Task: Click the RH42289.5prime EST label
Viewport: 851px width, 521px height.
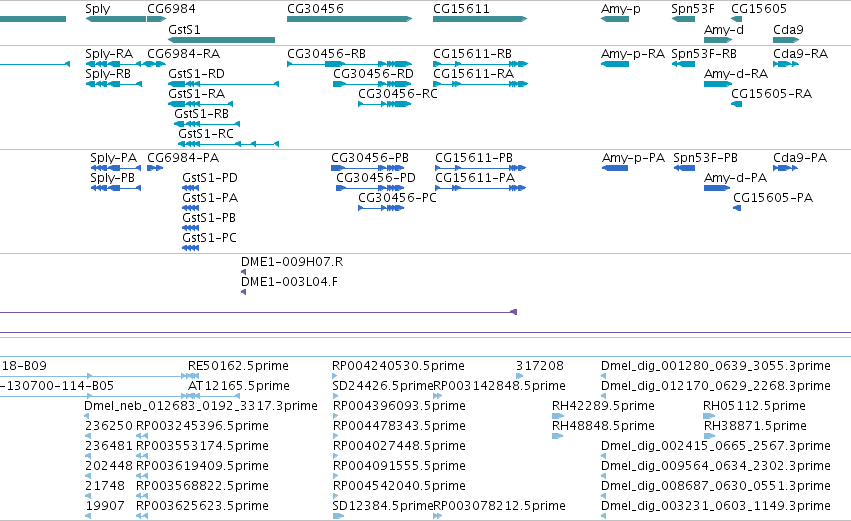Action: [604, 406]
